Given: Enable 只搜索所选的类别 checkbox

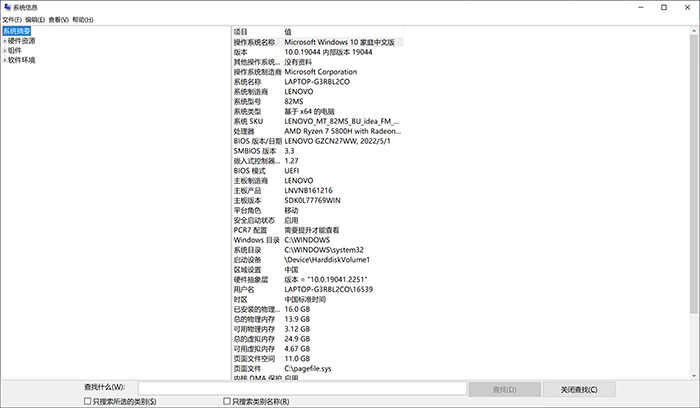Looking at the screenshot, I should (x=88, y=401).
